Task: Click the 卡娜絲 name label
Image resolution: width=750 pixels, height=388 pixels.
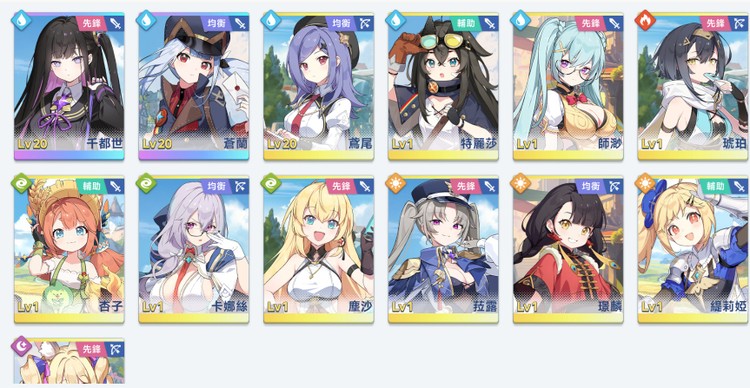Action: [x=229, y=306]
